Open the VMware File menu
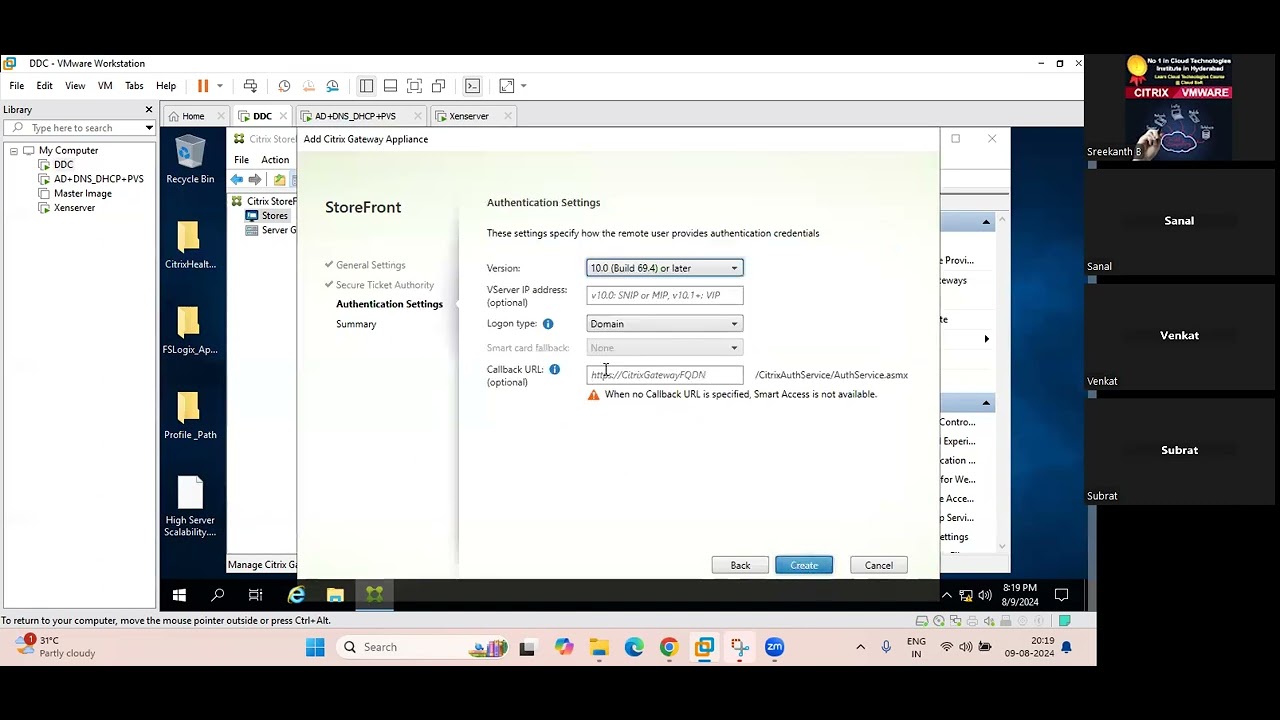 17,86
